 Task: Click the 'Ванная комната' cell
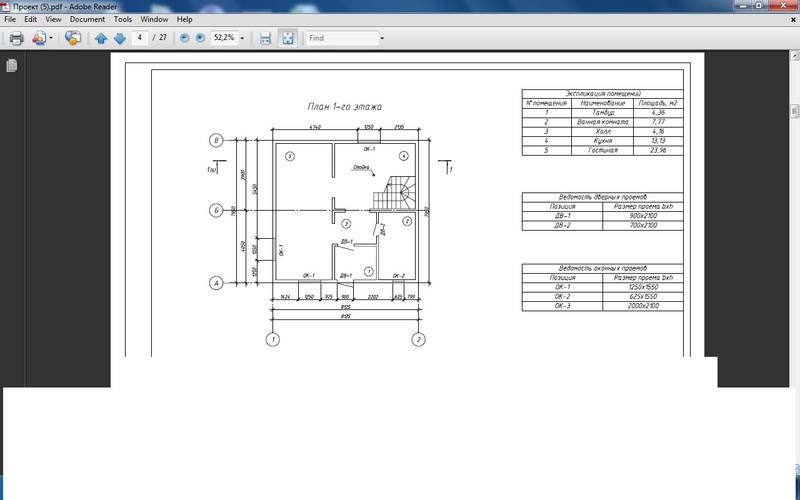[x=603, y=122]
